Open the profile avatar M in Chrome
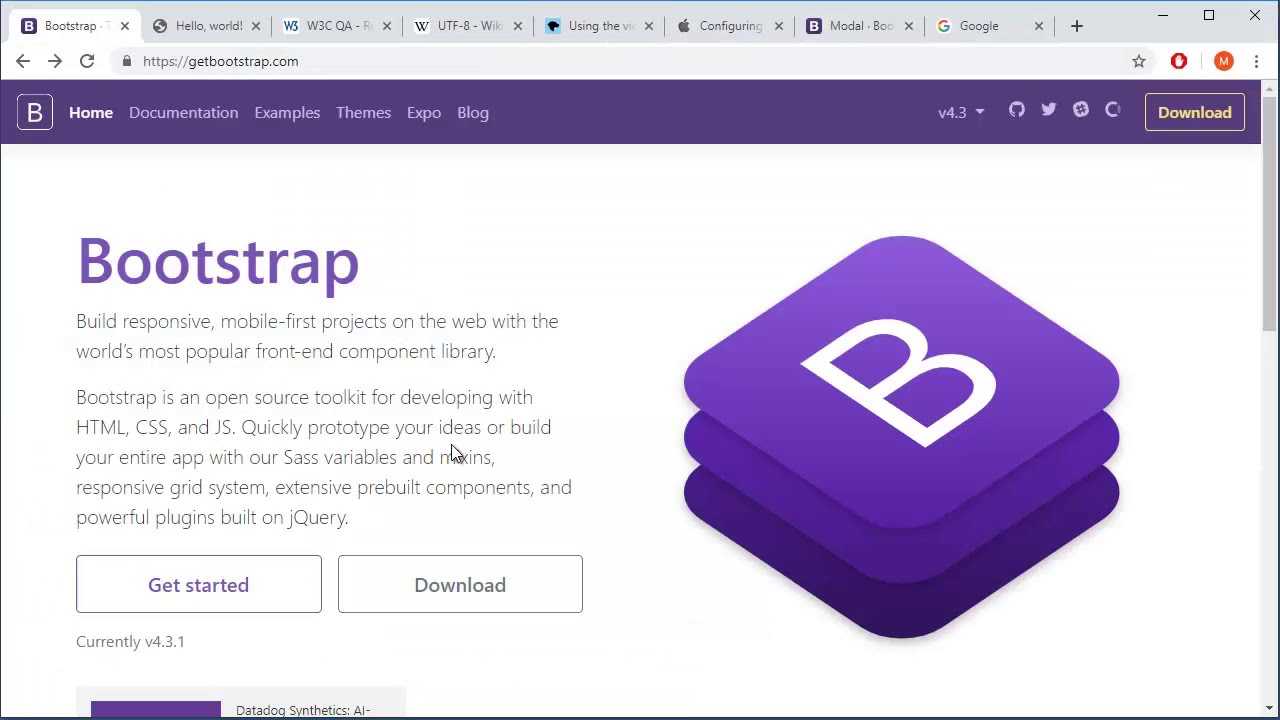This screenshot has width=1280, height=720. click(x=1224, y=61)
